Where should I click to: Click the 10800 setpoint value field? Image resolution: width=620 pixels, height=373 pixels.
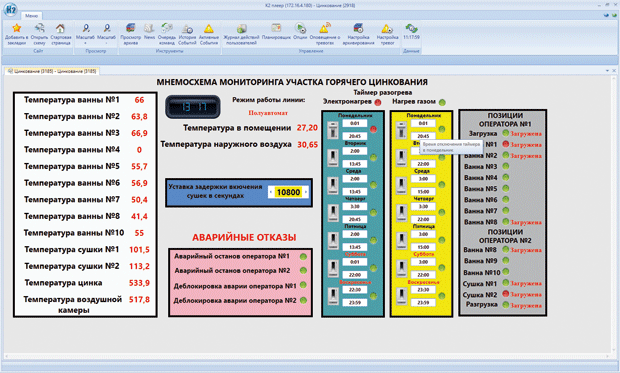click(288, 192)
